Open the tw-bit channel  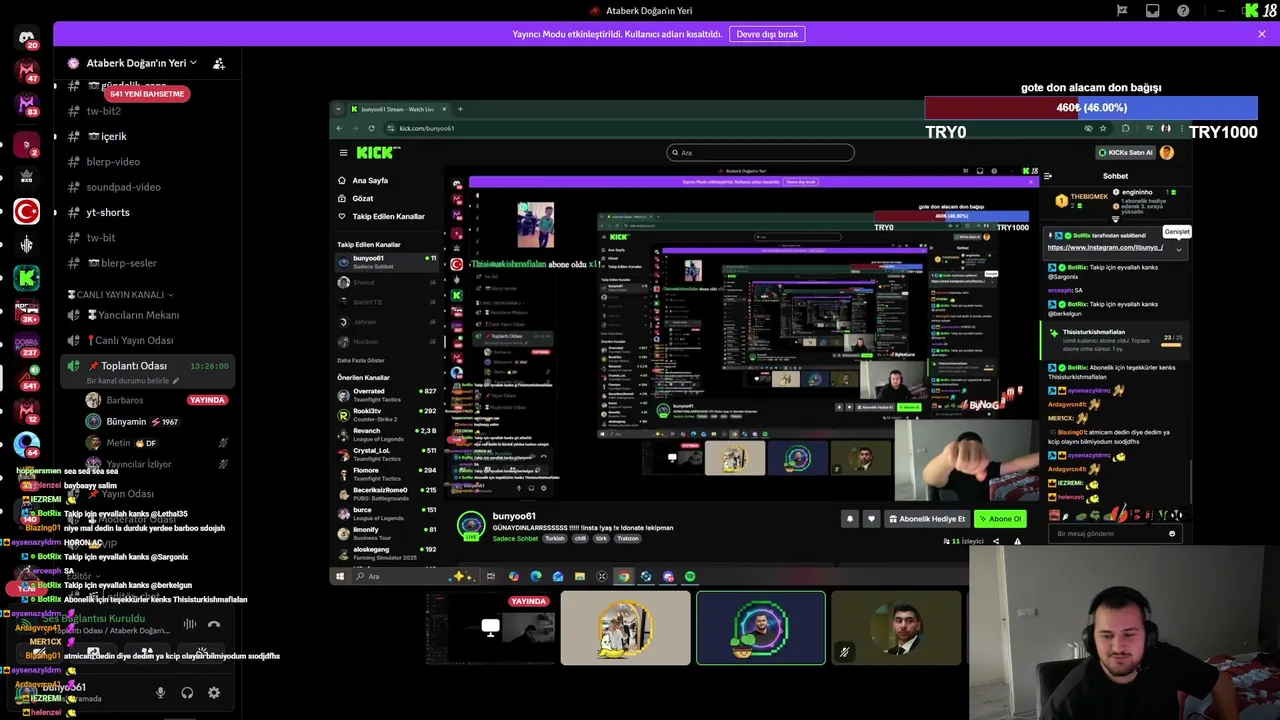click(150, 238)
